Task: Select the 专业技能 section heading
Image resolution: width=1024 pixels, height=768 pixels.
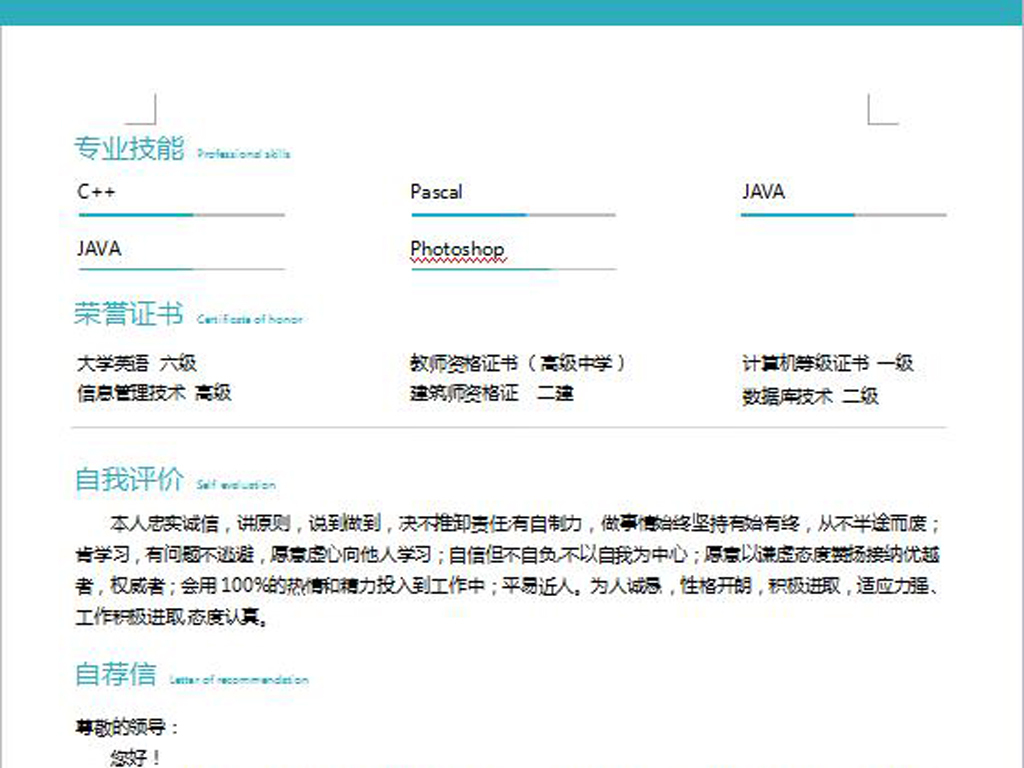Action: 129,149
